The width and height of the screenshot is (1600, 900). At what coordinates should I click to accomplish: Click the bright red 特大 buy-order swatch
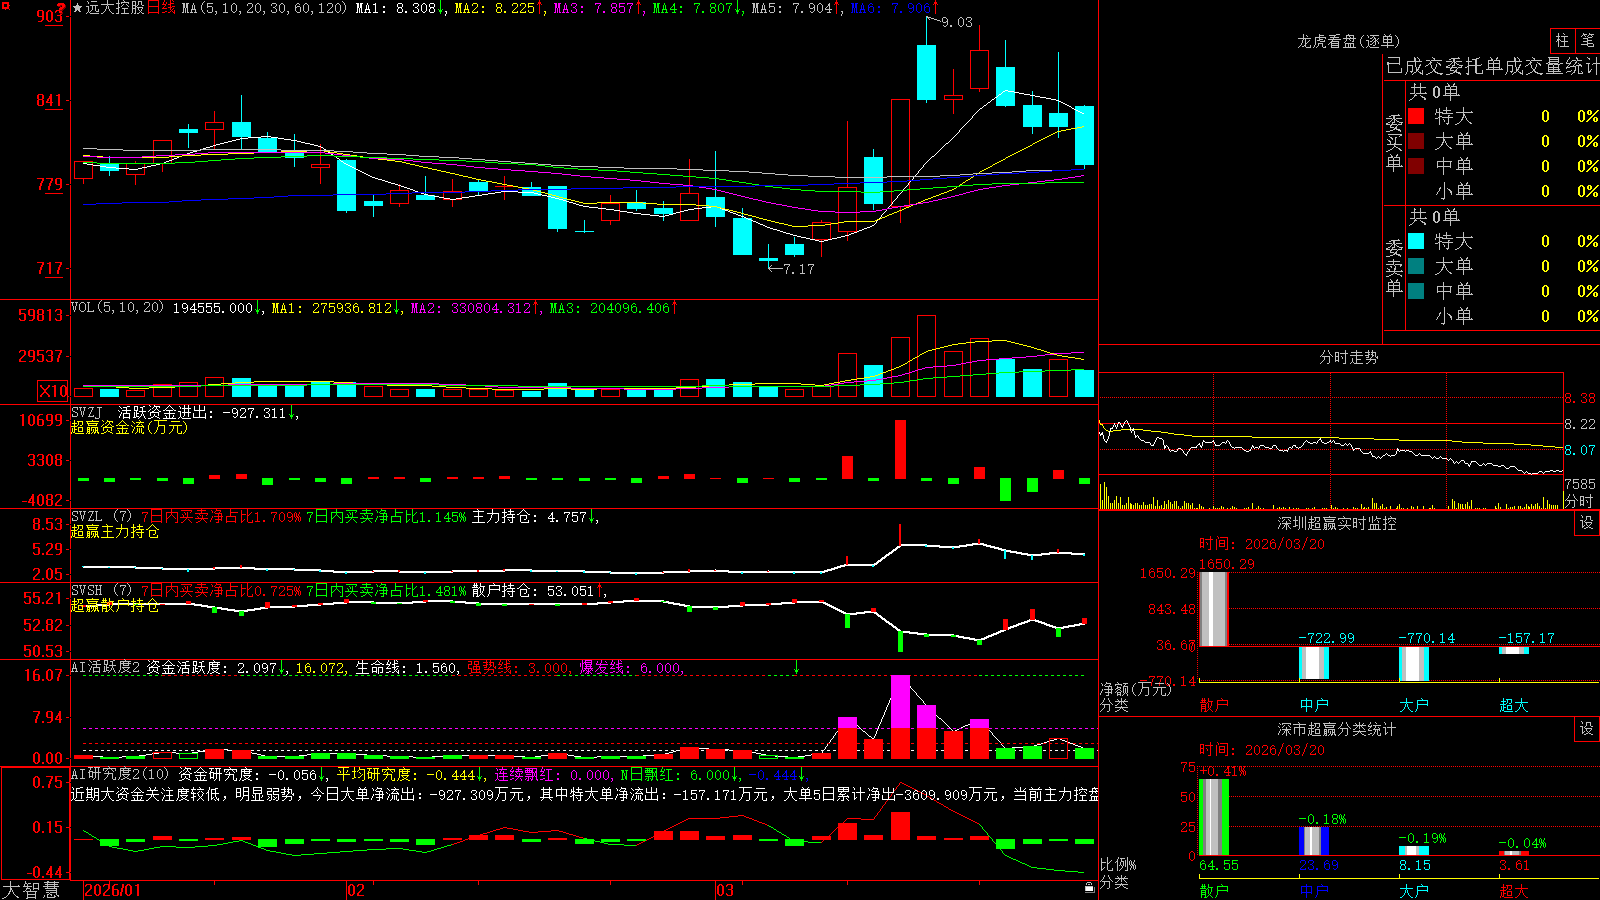point(1416,116)
